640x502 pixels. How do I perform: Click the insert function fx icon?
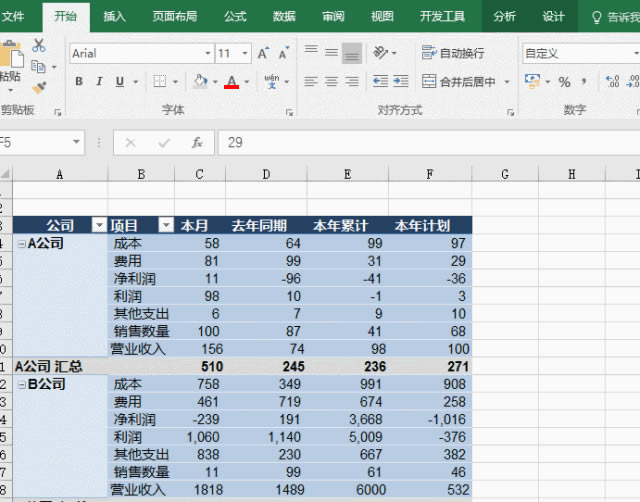point(198,143)
